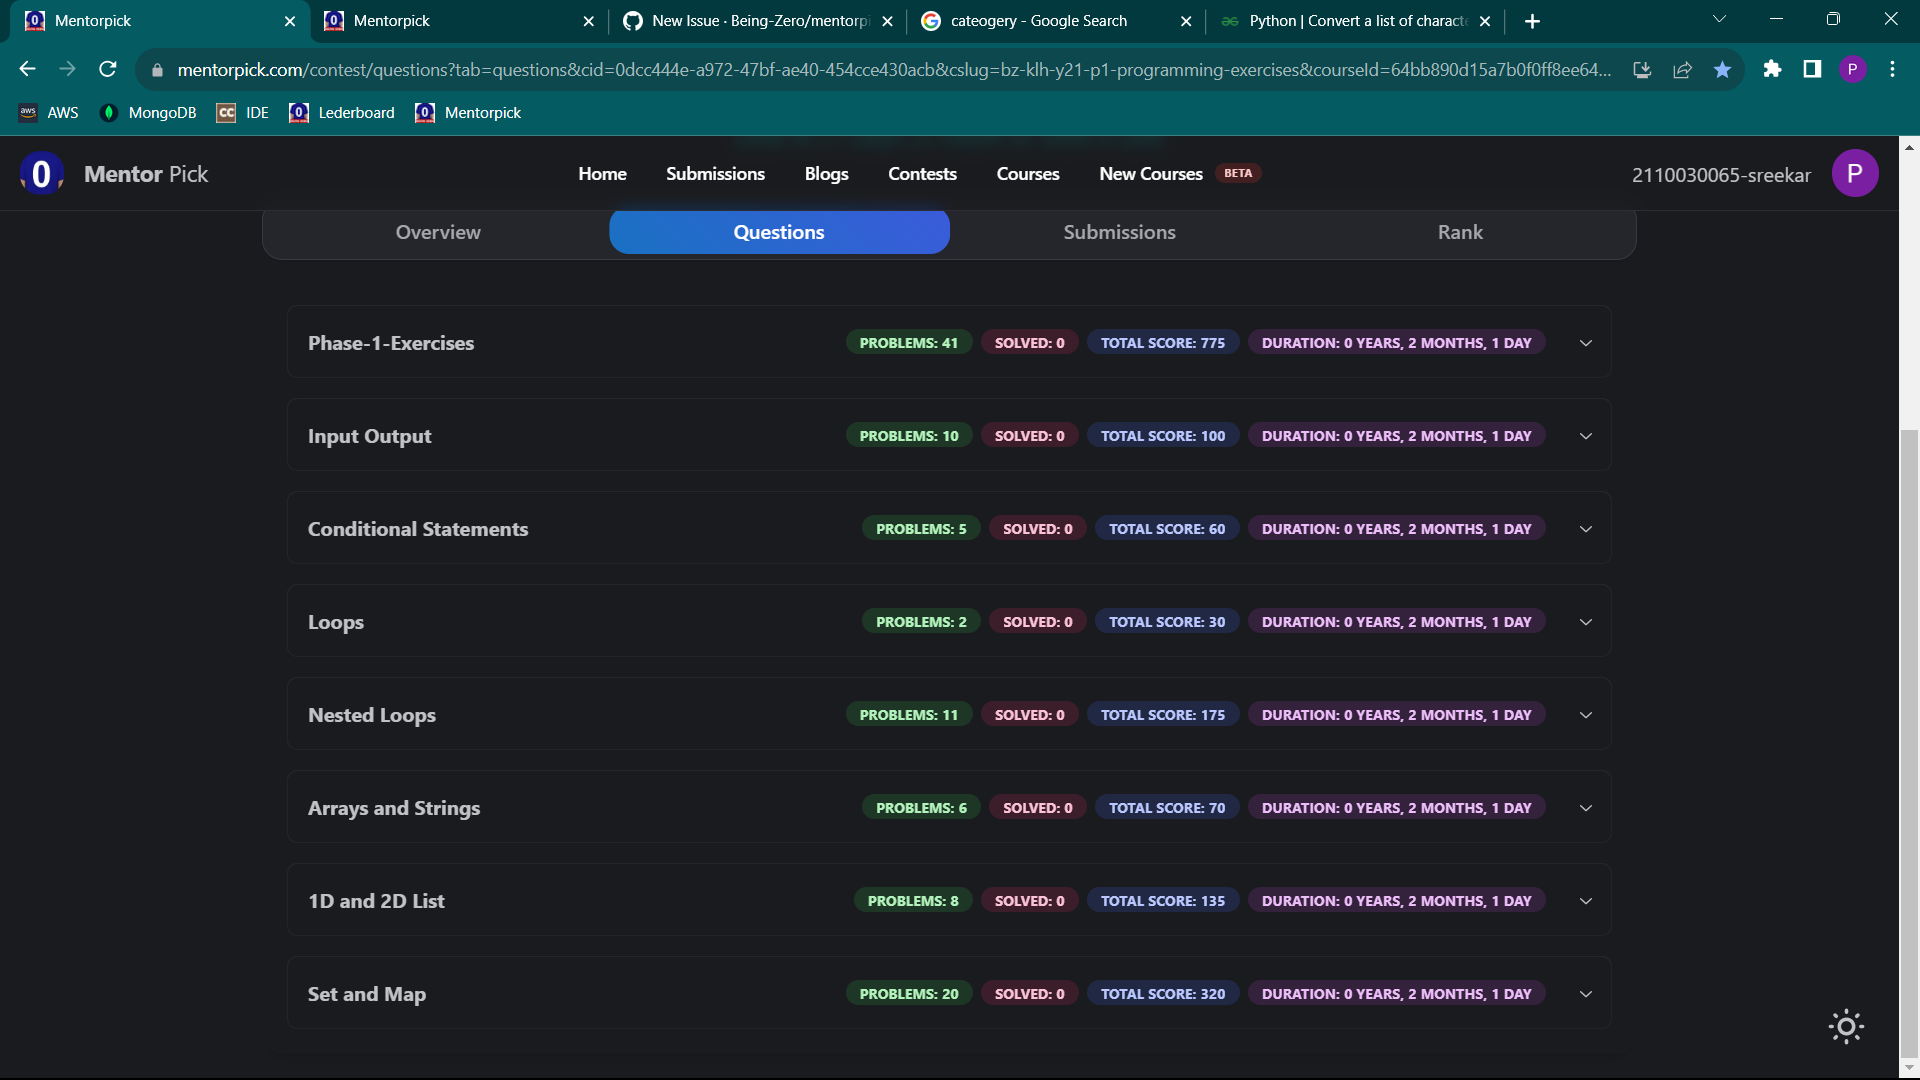Toggle the theme using the sun icon
The width and height of the screenshot is (1920, 1080).
pyautogui.click(x=1844, y=1026)
